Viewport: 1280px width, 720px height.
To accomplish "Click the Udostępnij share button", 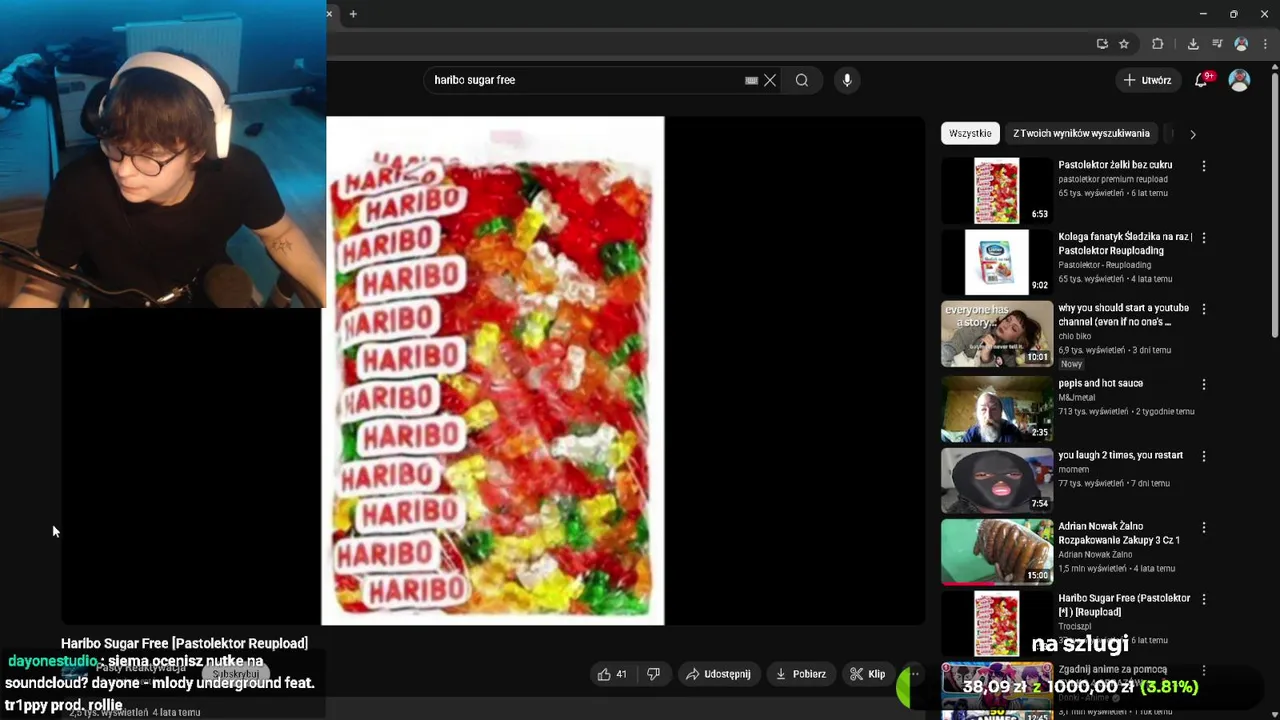I will [718, 674].
